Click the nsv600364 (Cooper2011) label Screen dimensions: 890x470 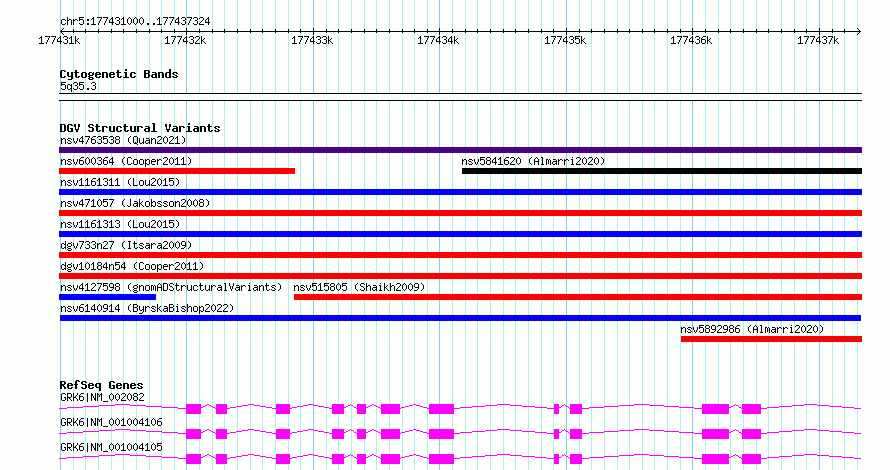pos(126,161)
